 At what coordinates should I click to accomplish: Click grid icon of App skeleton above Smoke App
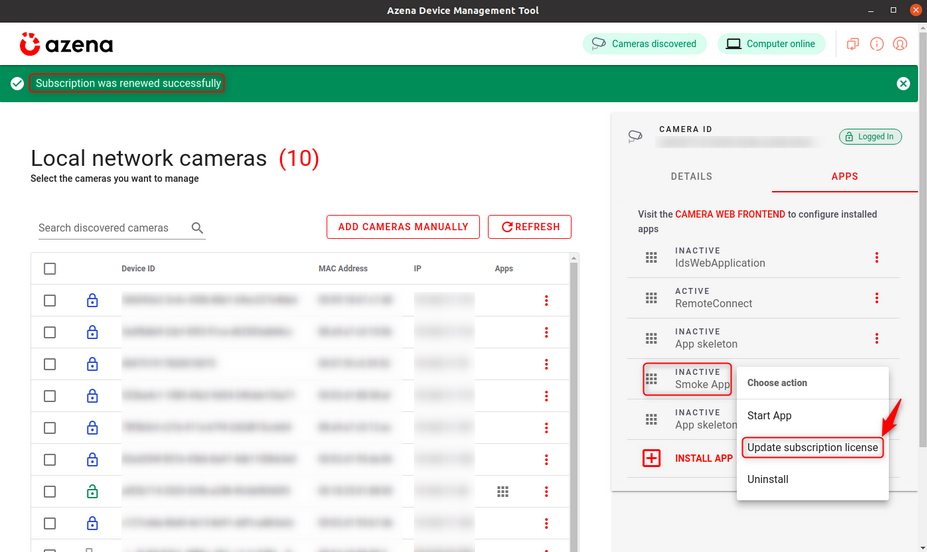point(651,338)
